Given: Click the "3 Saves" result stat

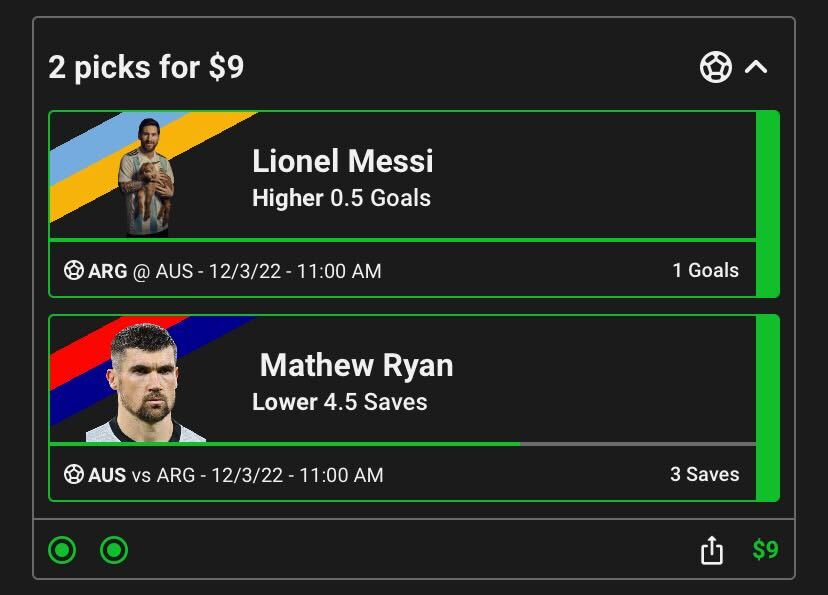Looking at the screenshot, I should pos(704,474).
